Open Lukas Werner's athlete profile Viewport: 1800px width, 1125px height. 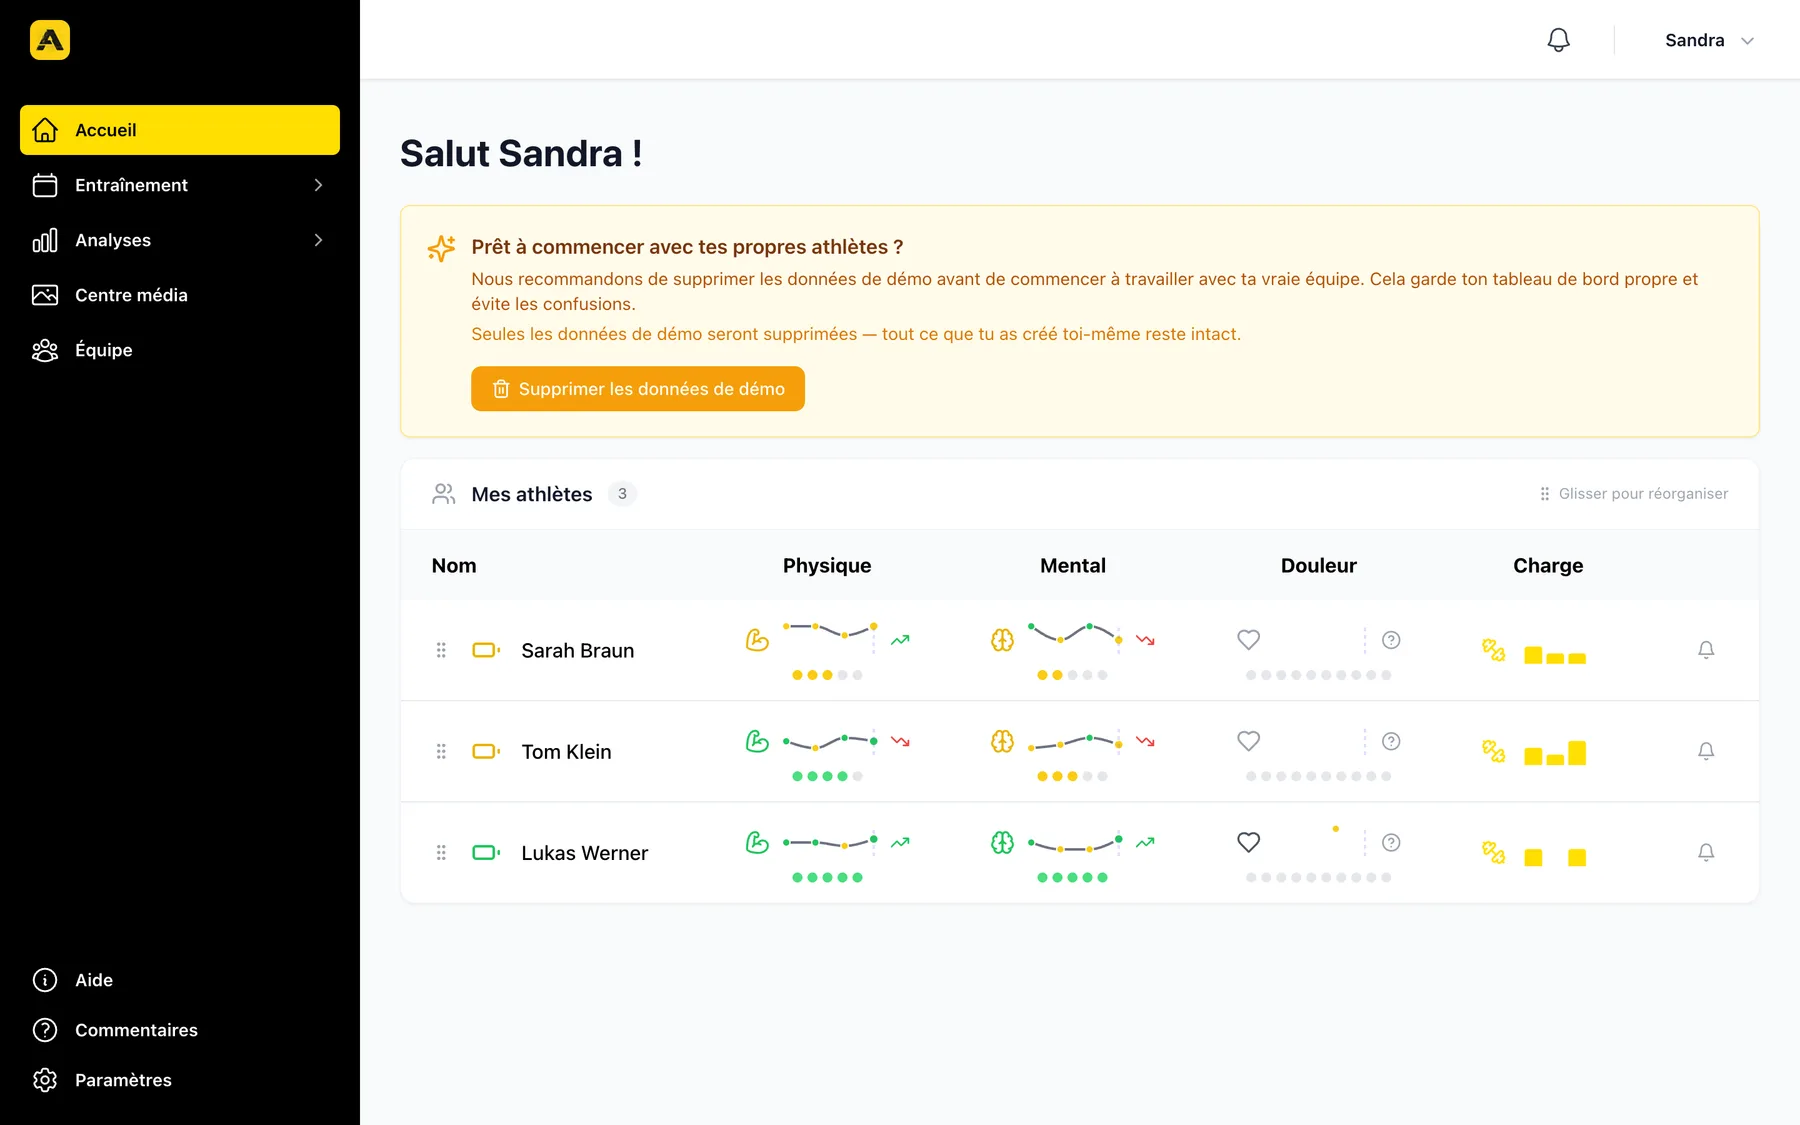click(584, 853)
